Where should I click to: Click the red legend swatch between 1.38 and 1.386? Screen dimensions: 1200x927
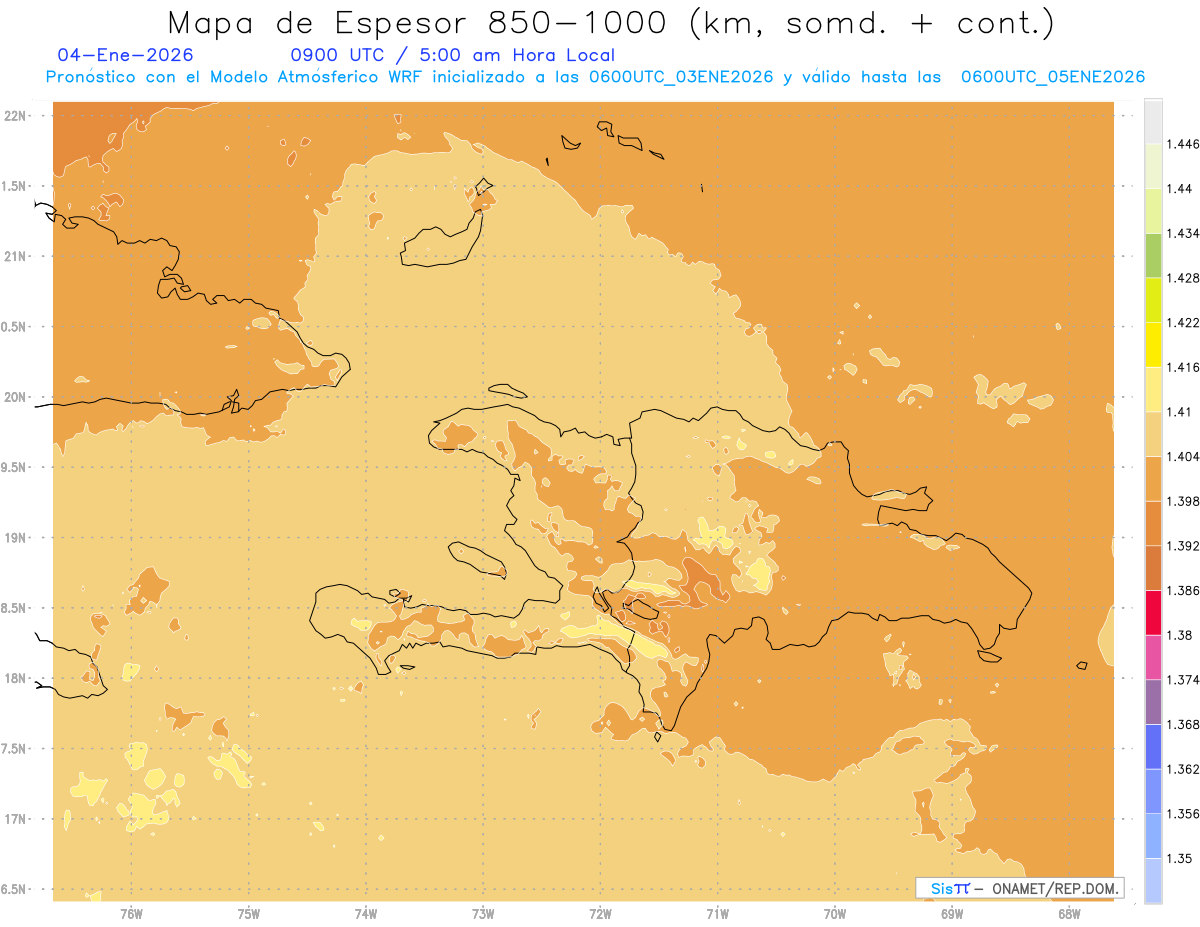coord(1153,613)
